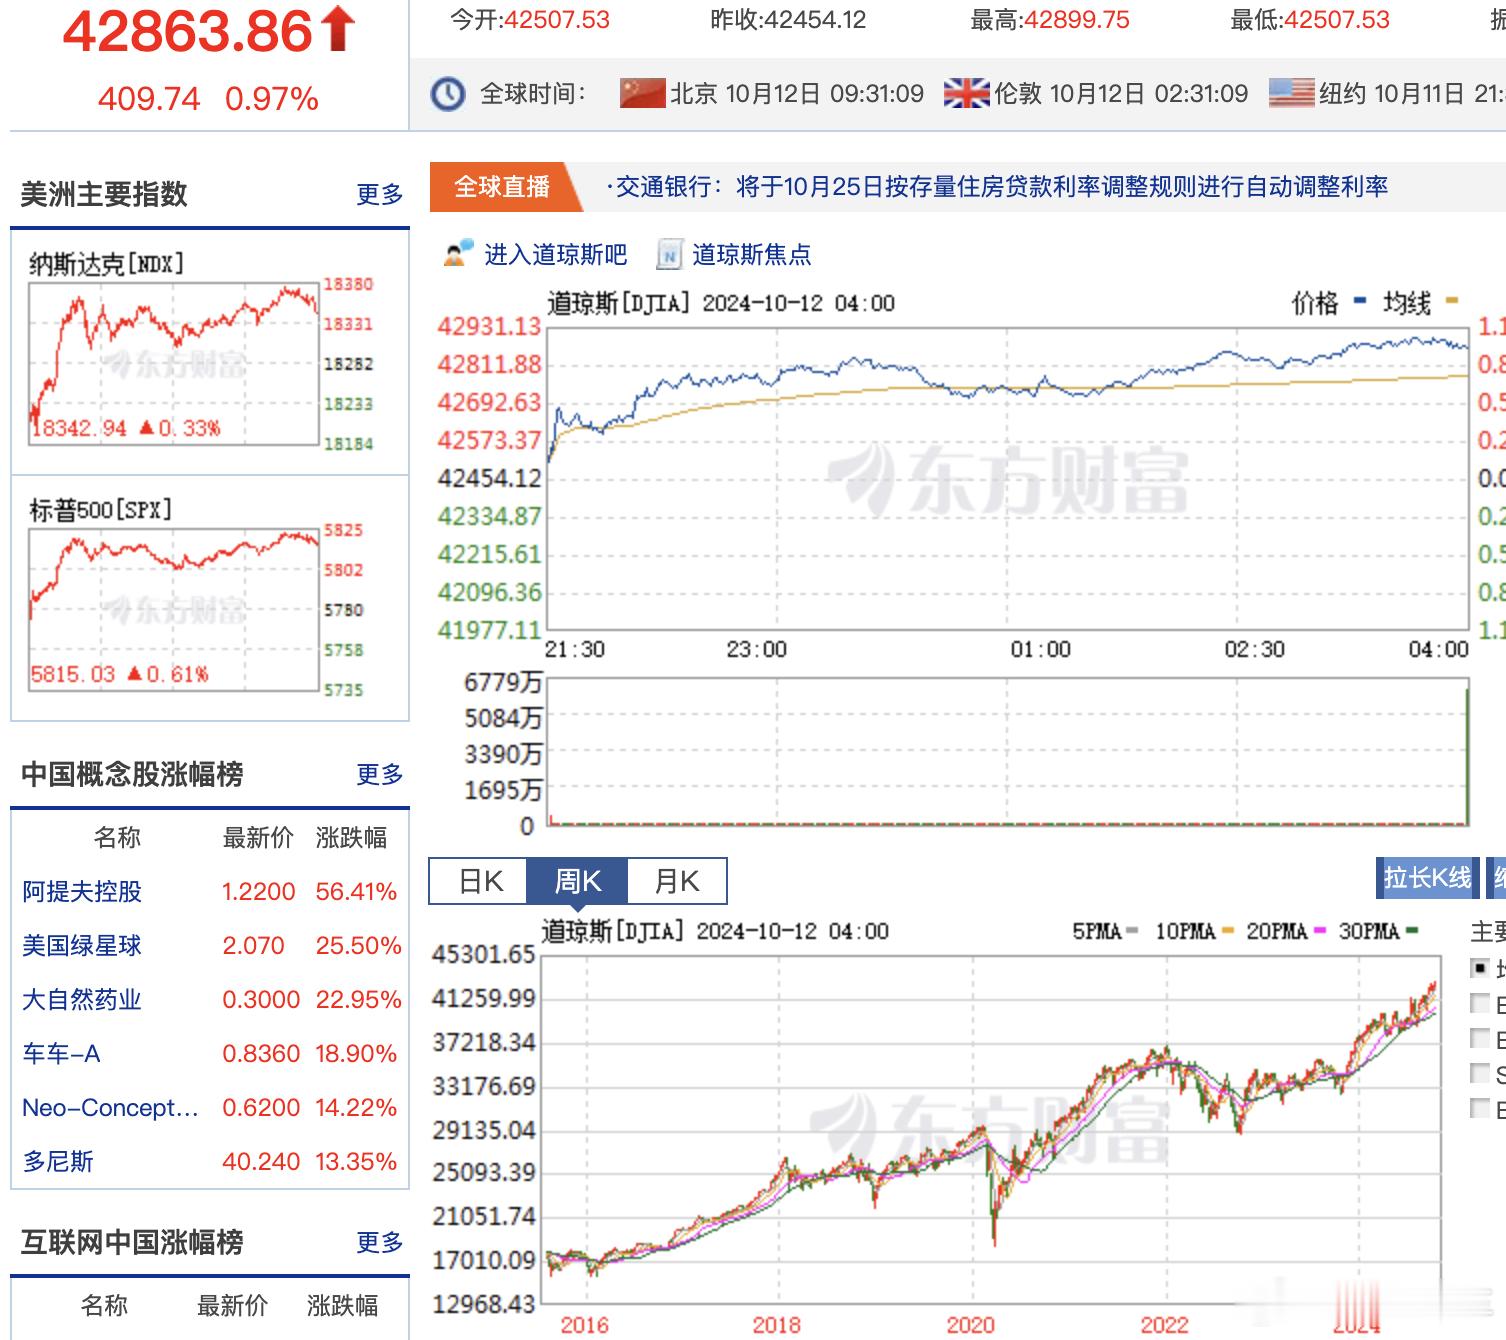This screenshot has width=1506, height=1340.
Task: Click the 中国概念股涨幅榜 heading
Action: tap(132, 774)
